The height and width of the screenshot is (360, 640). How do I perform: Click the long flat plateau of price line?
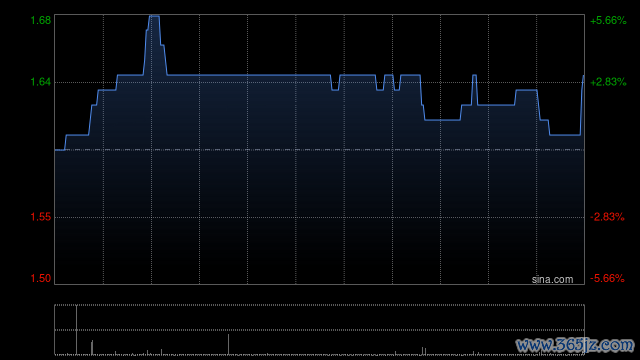pos(249,75)
